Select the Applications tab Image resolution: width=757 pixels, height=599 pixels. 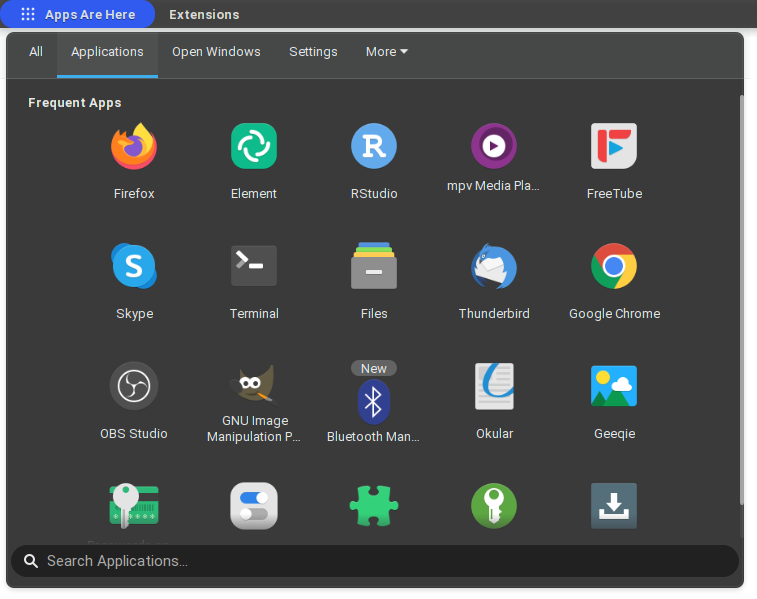pos(107,52)
